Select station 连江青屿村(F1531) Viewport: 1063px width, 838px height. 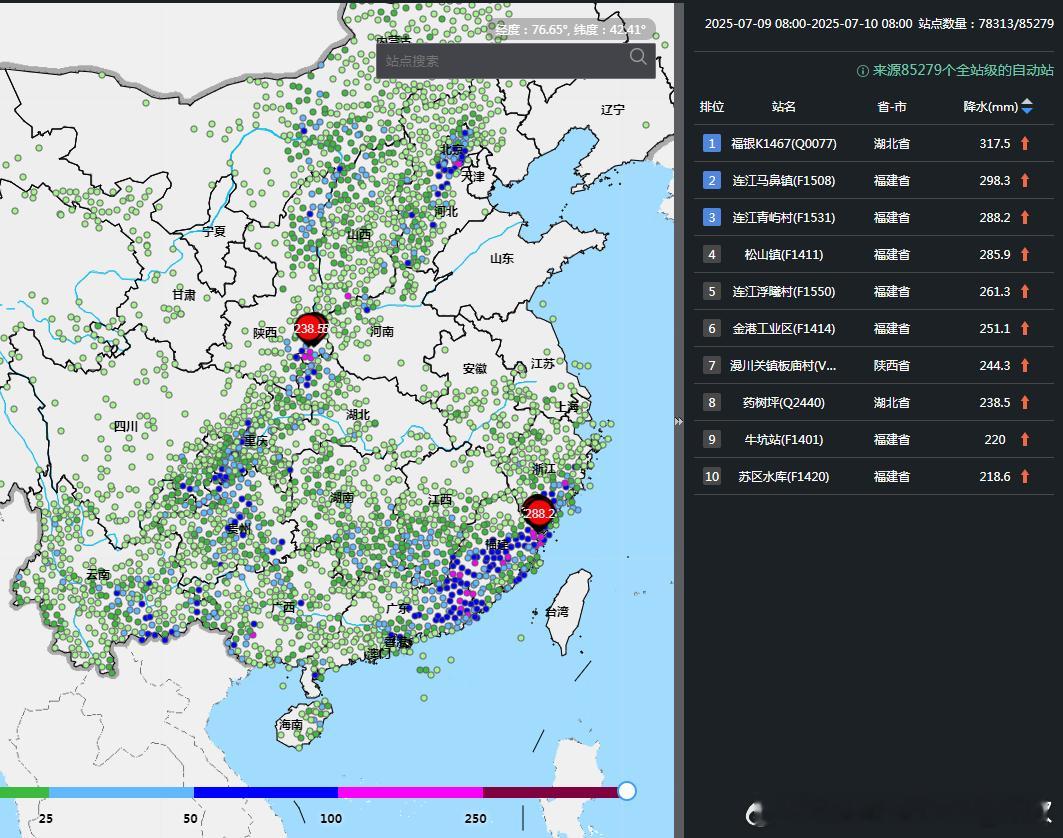784,218
